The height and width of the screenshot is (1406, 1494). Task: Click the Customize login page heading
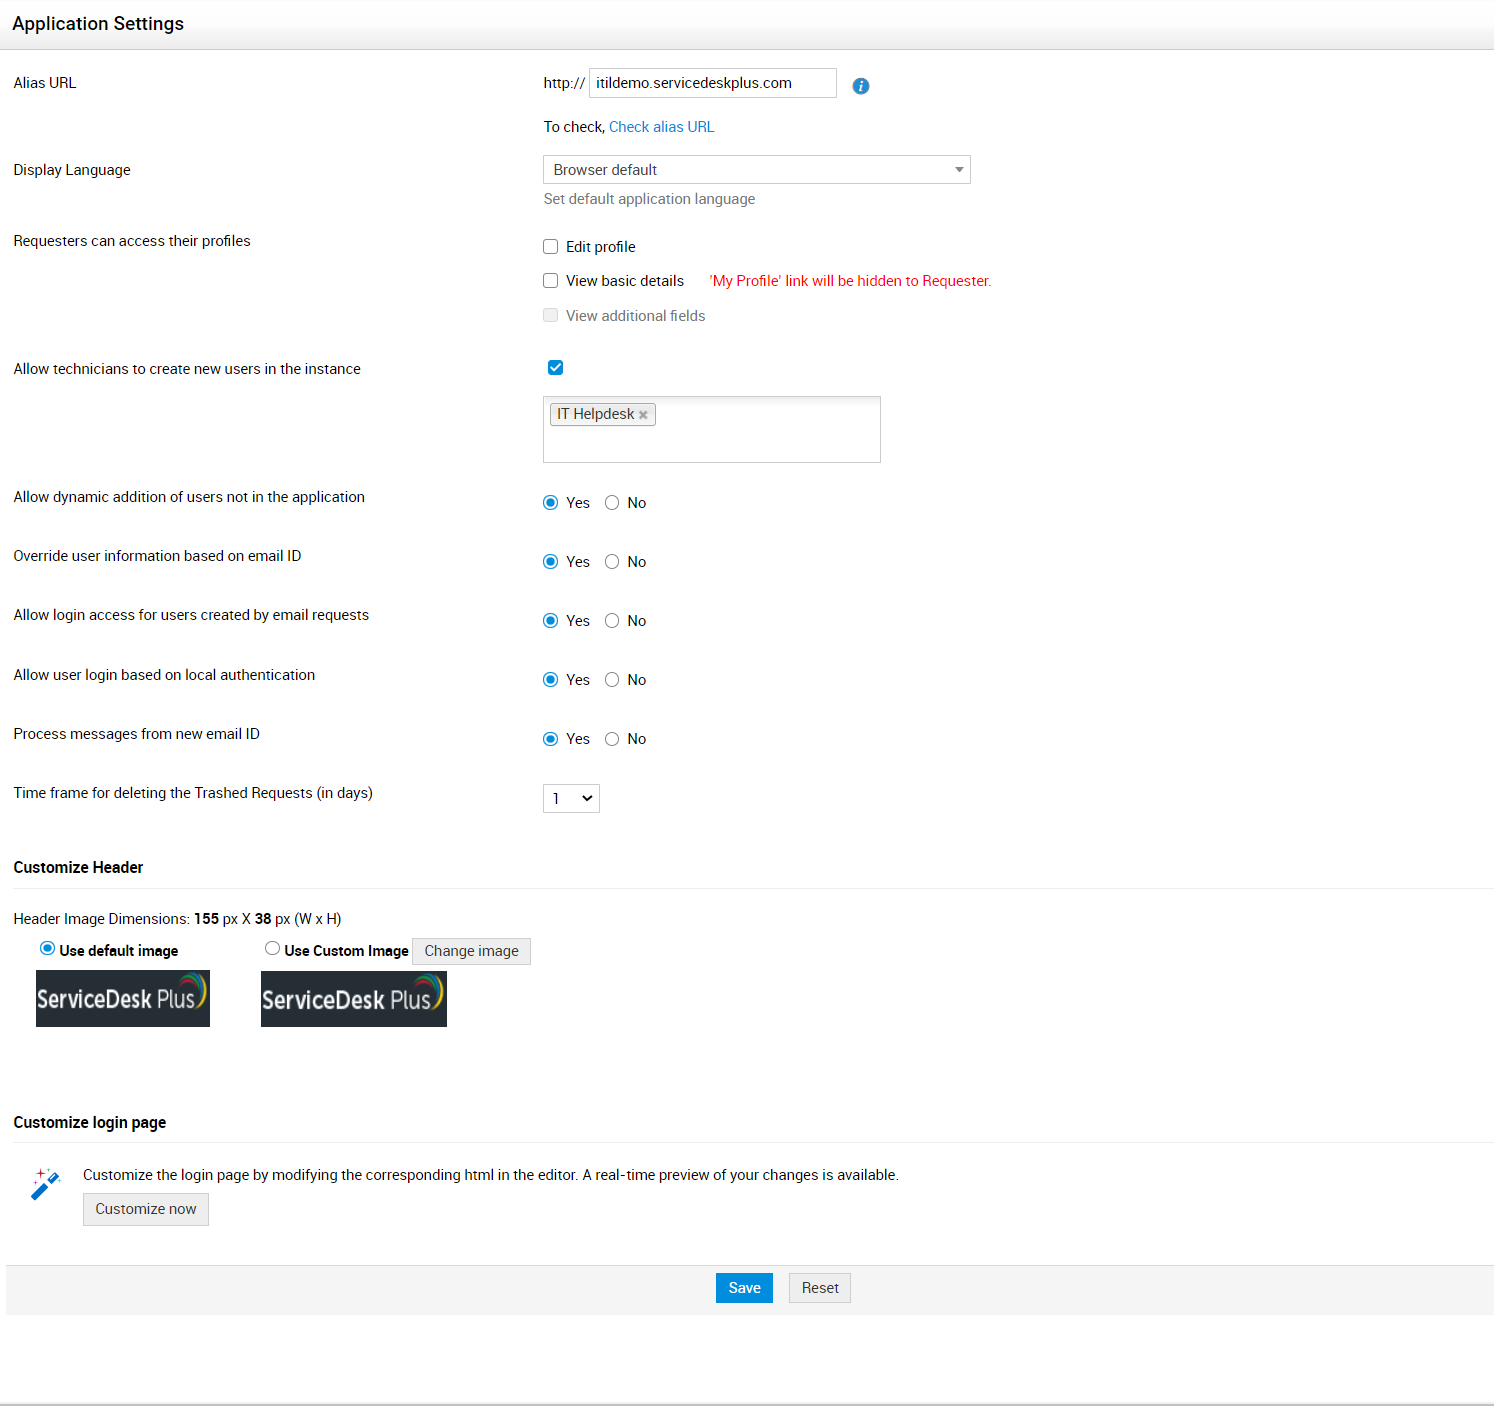point(90,1122)
